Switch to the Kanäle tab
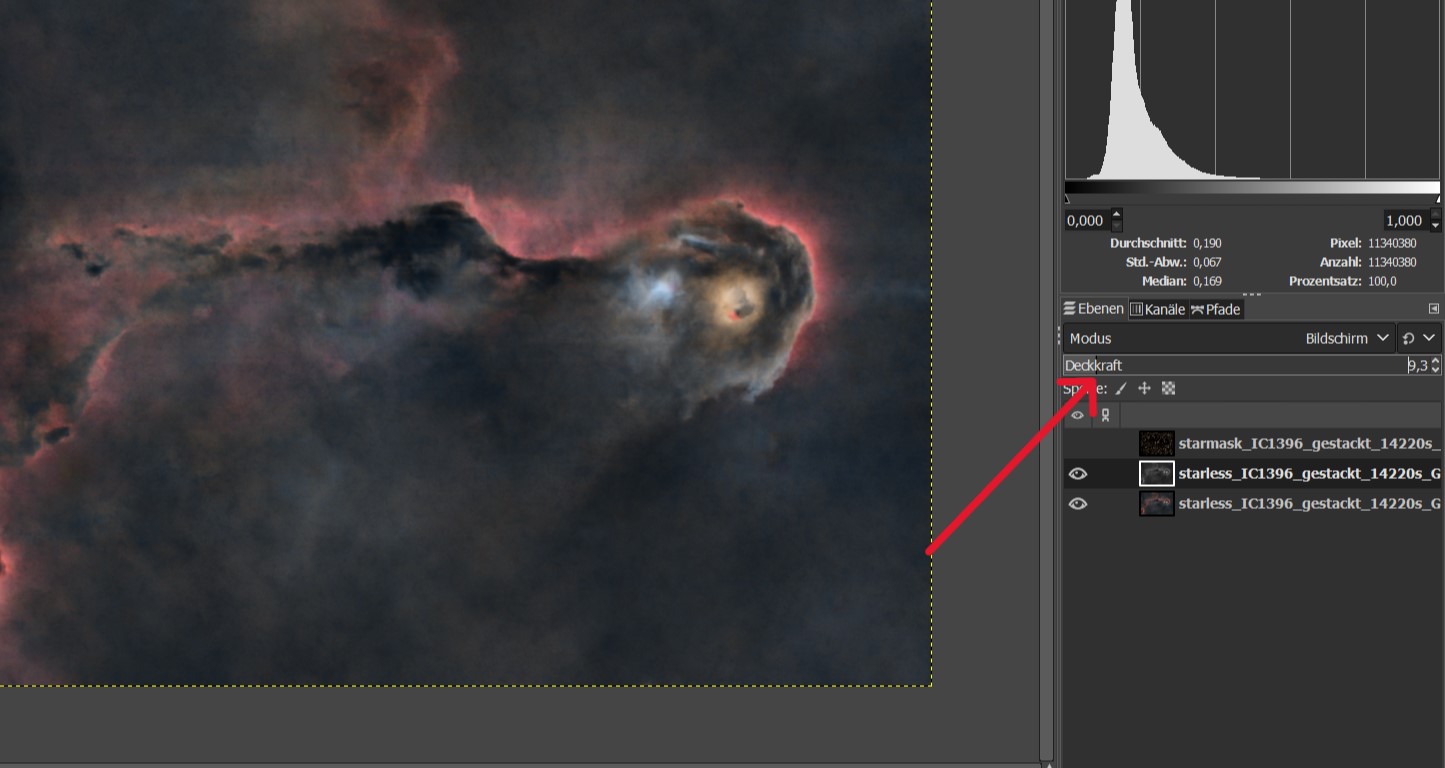The height and width of the screenshot is (768, 1445). click(x=1157, y=309)
